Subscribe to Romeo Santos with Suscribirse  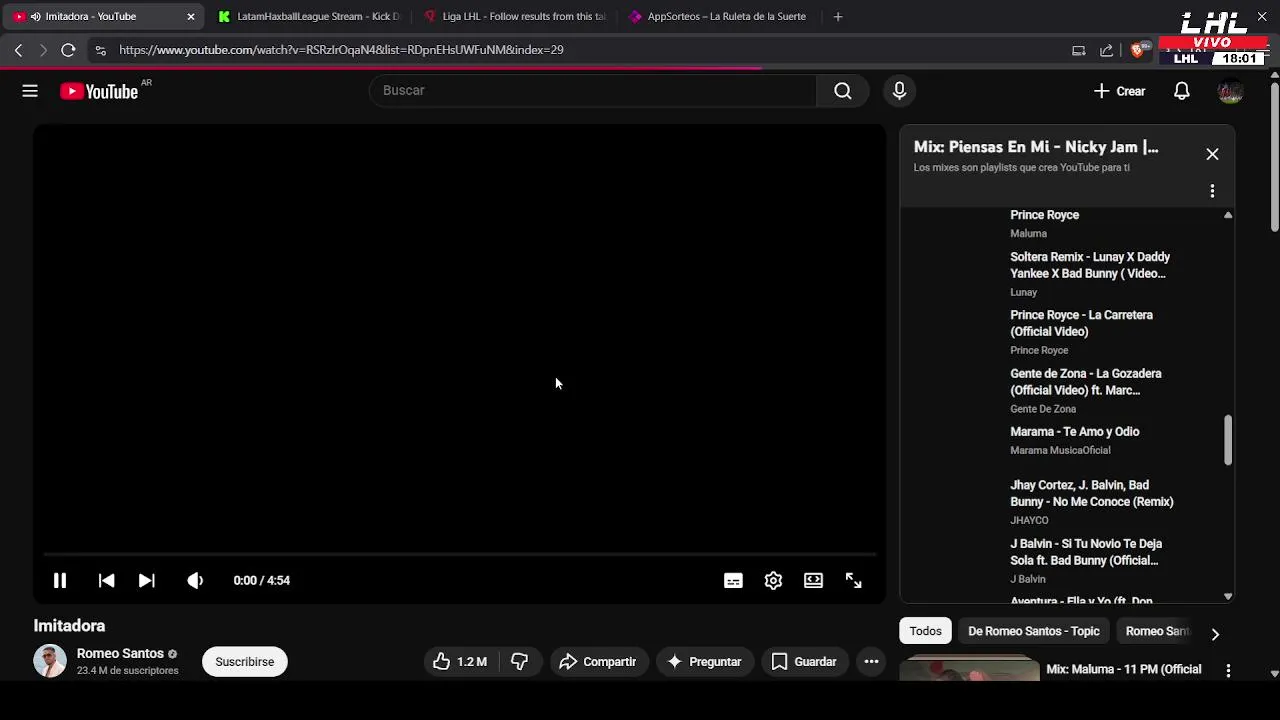[x=245, y=662]
